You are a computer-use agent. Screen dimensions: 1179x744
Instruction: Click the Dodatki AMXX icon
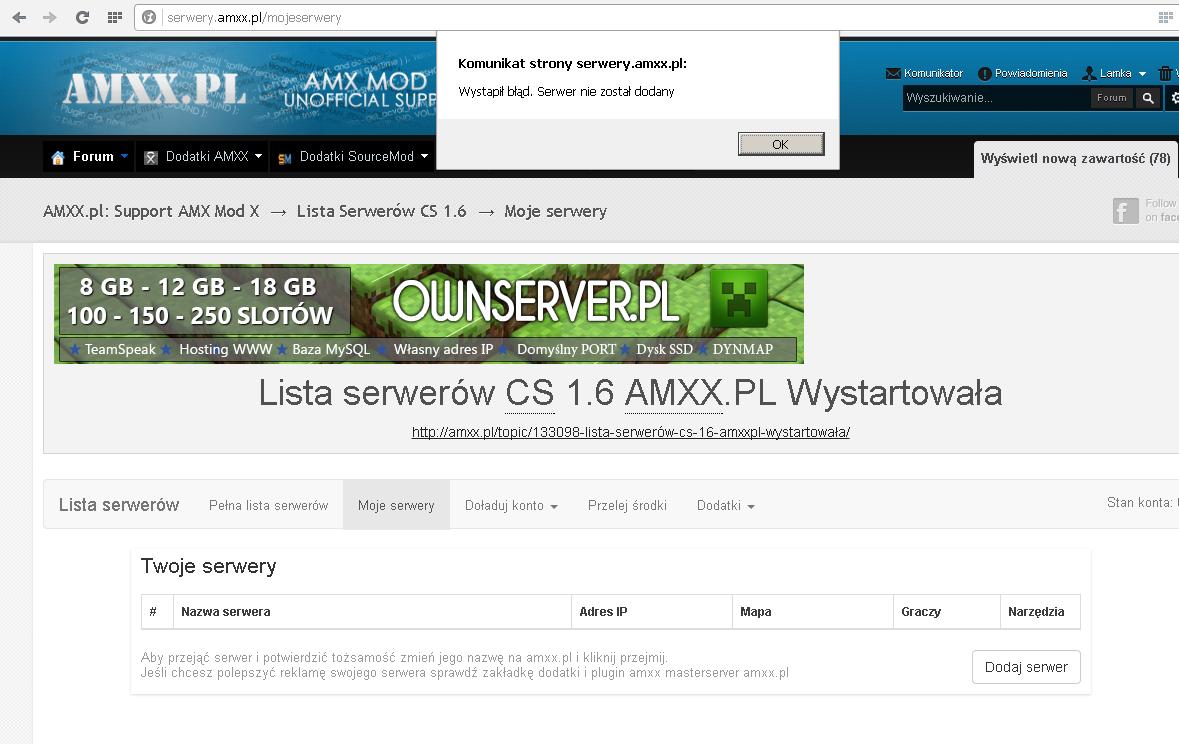pyautogui.click(x=150, y=157)
